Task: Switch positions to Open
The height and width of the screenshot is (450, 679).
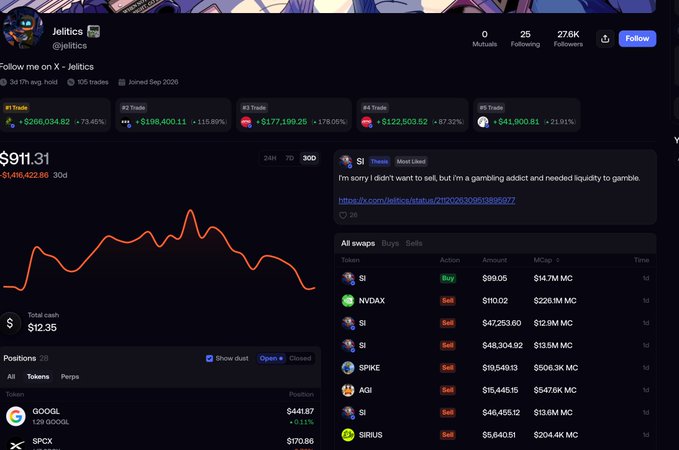Action: [271, 359]
